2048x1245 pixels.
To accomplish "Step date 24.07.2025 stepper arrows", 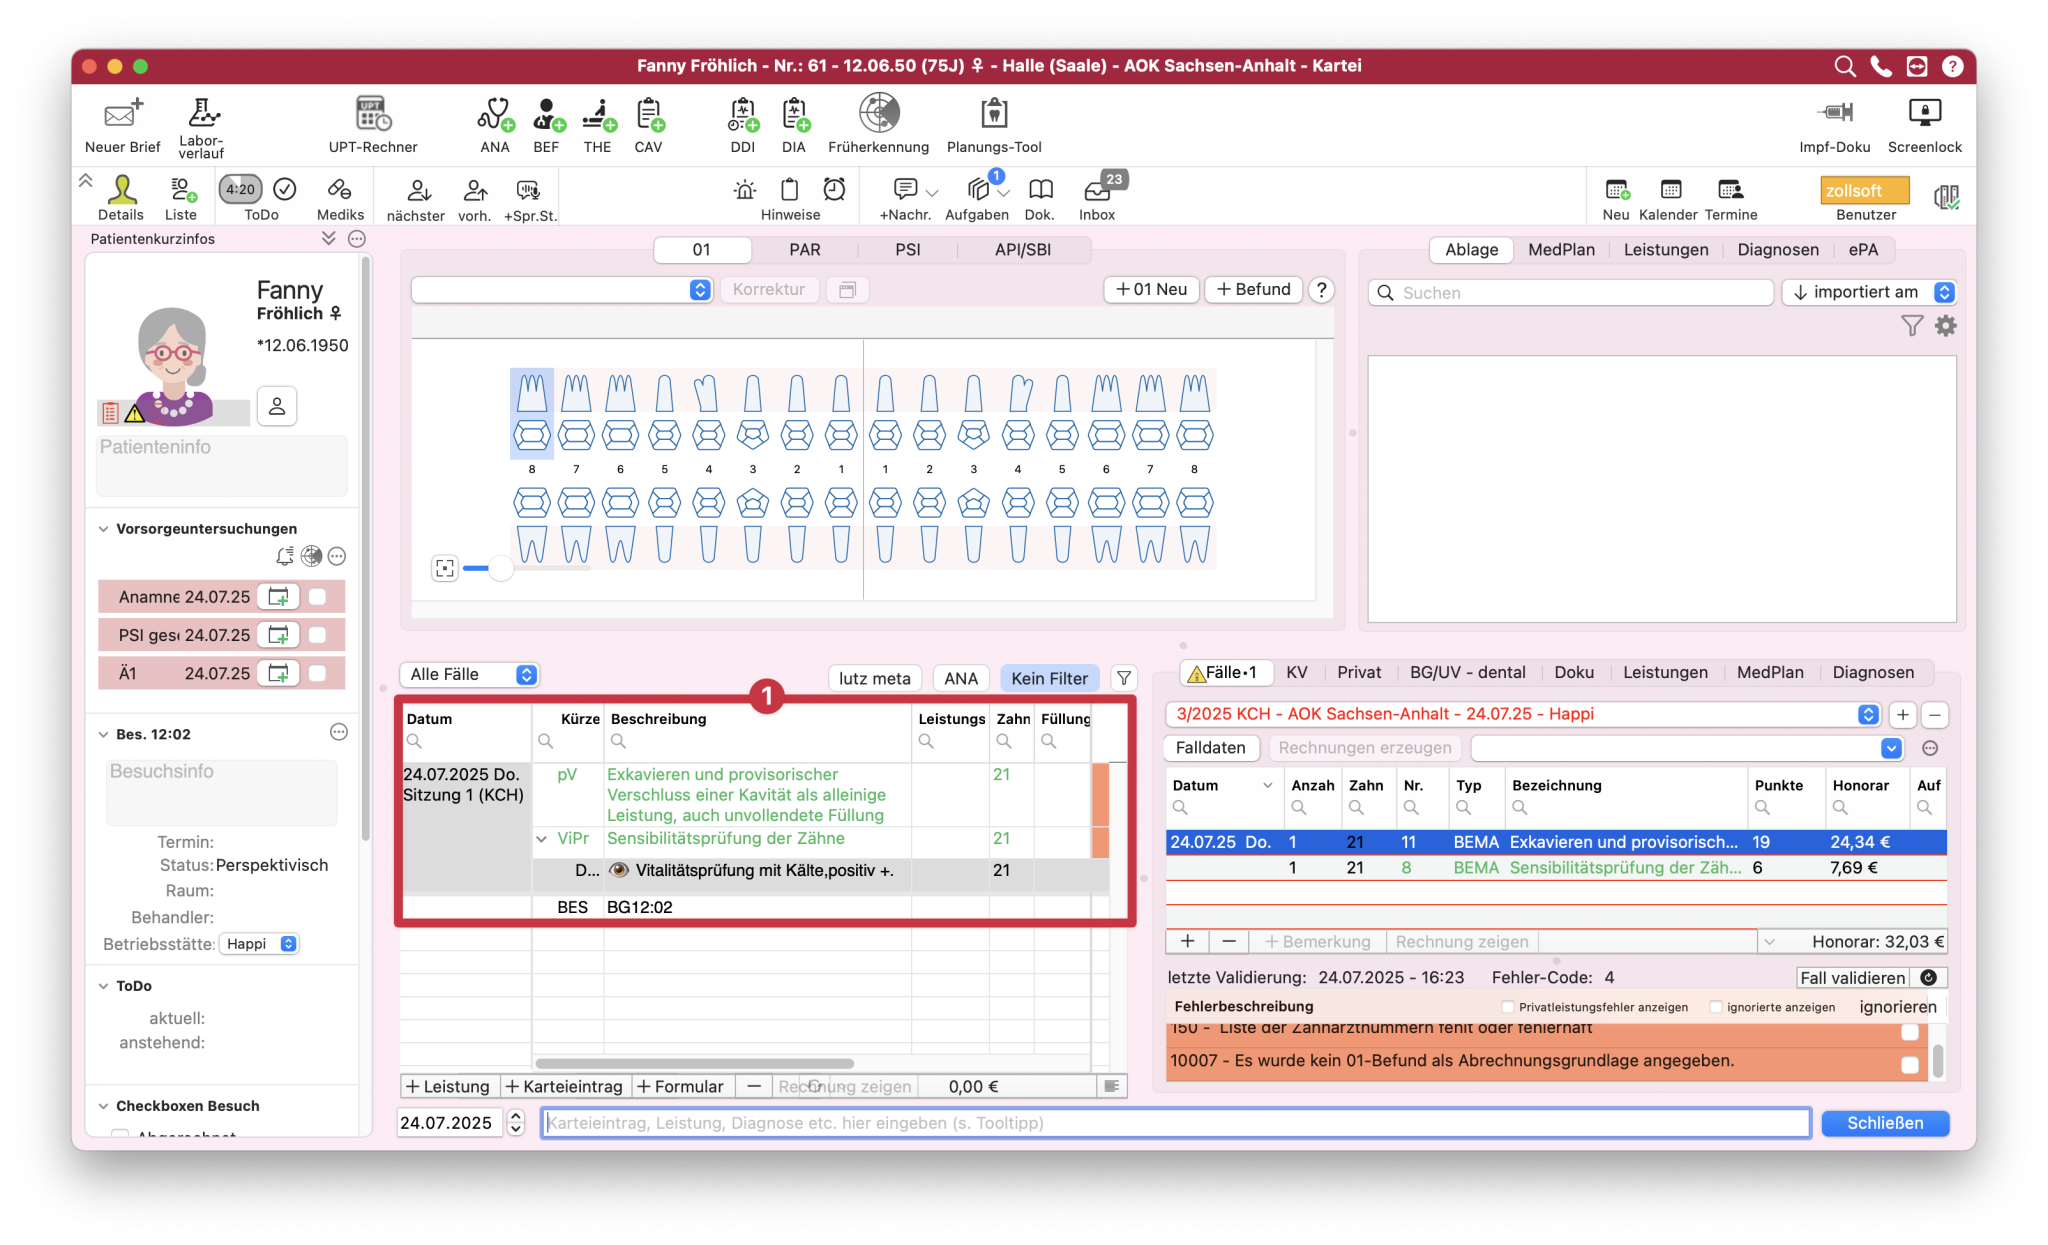I will (516, 1123).
